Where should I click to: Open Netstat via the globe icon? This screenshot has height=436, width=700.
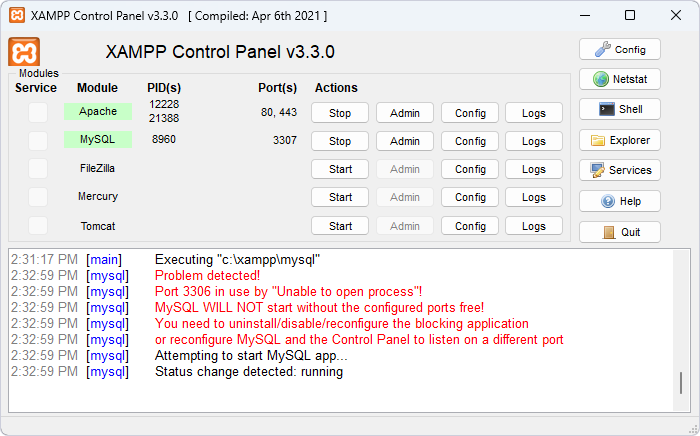[x=620, y=79]
